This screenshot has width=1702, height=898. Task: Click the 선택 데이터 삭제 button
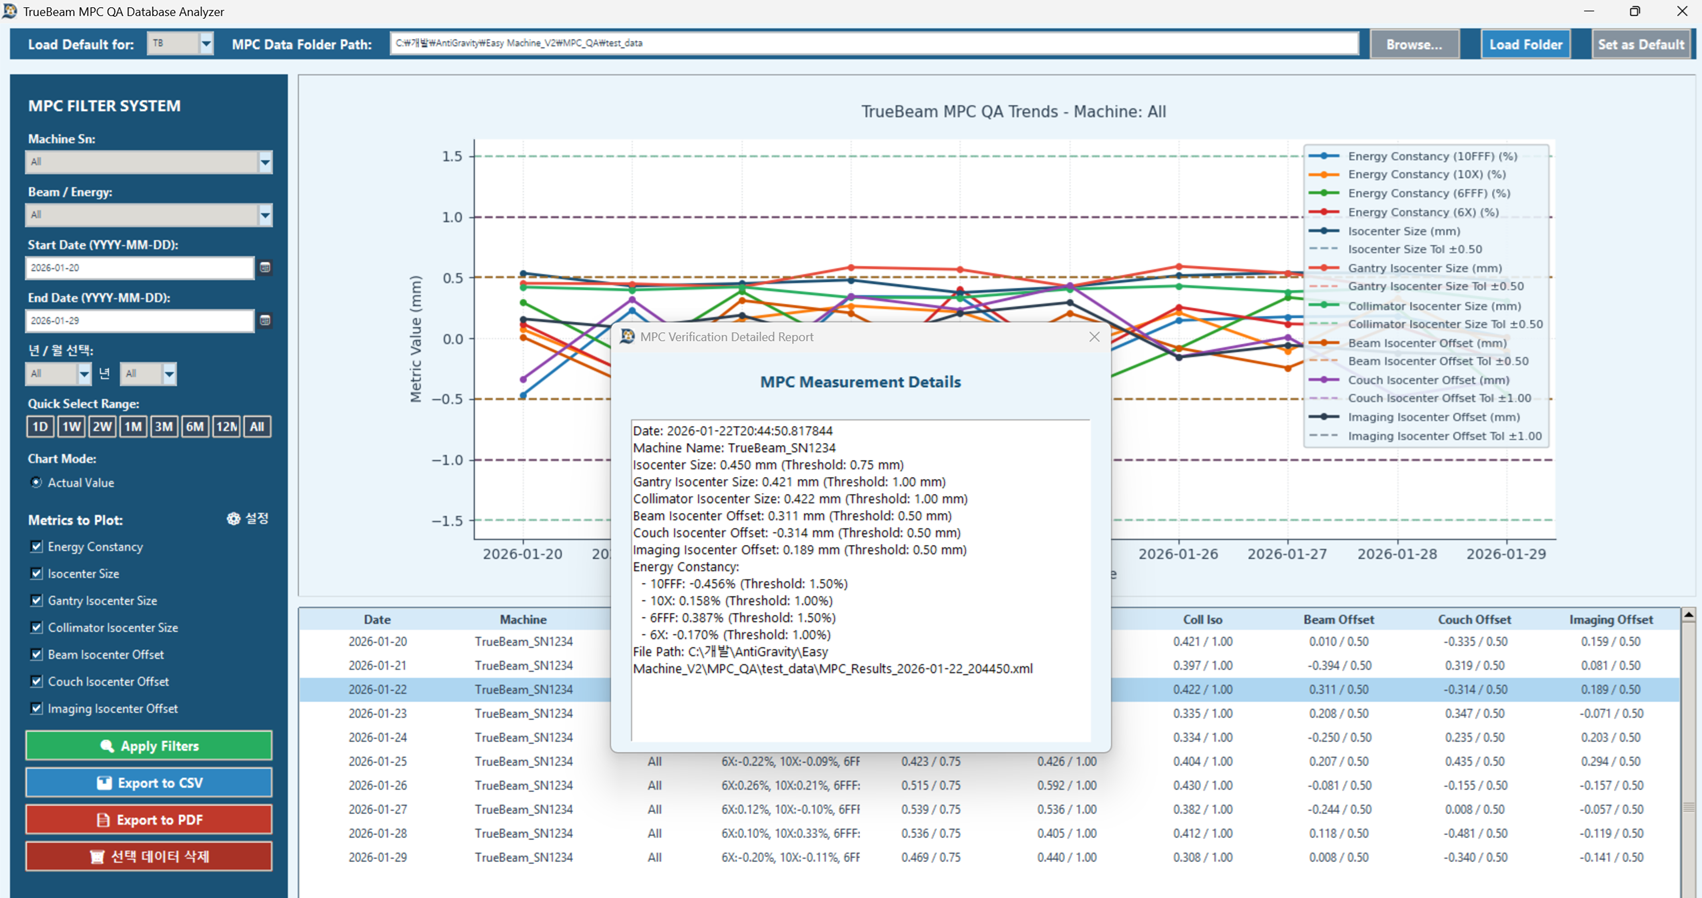click(149, 857)
